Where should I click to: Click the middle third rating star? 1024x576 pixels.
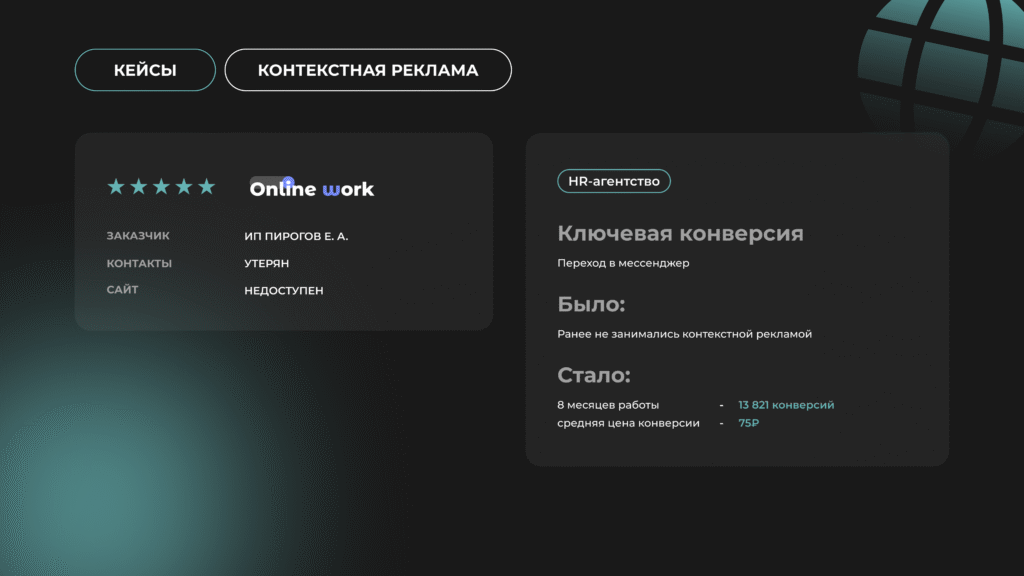tap(161, 187)
